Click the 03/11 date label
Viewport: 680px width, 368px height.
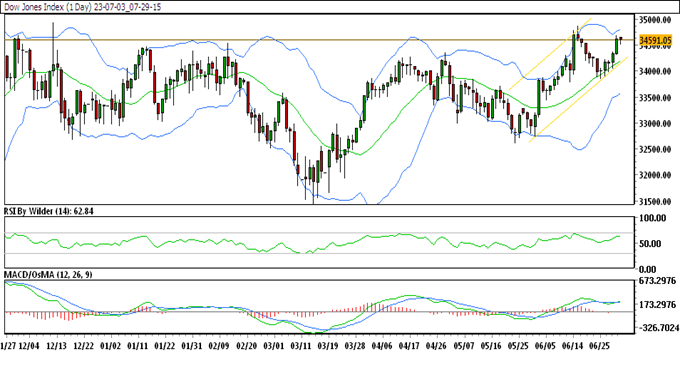click(301, 345)
